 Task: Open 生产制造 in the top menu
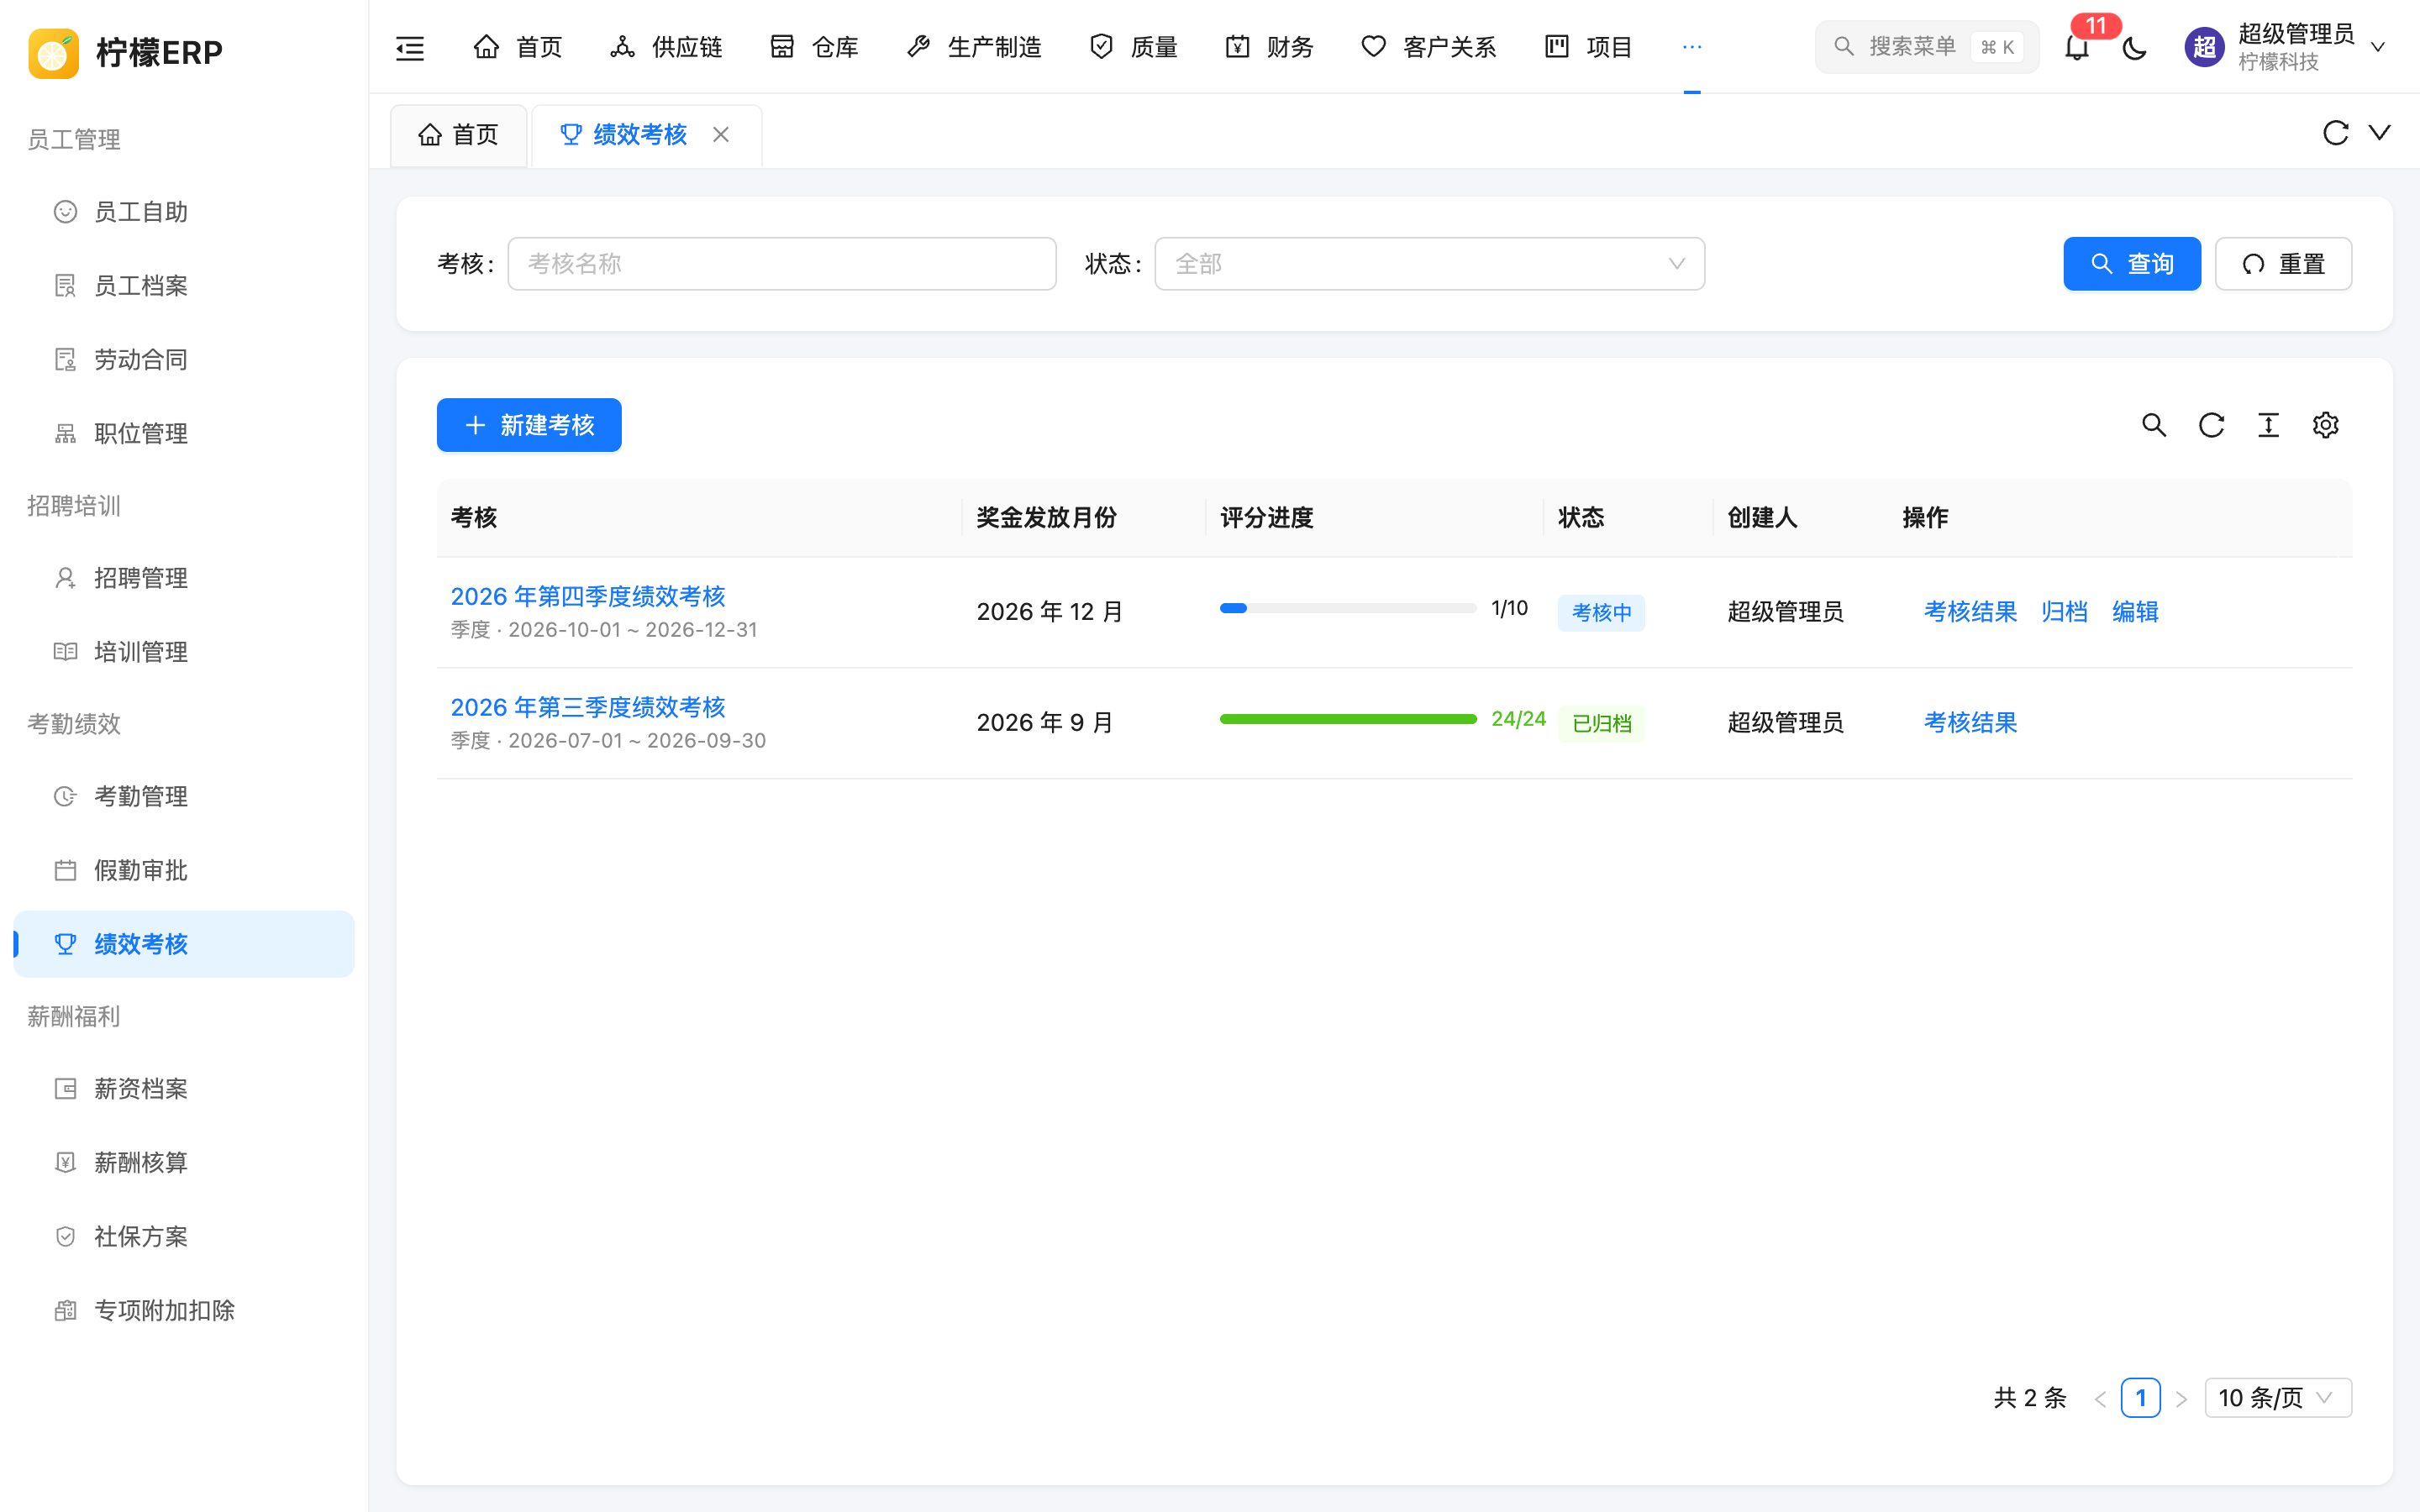973,47
